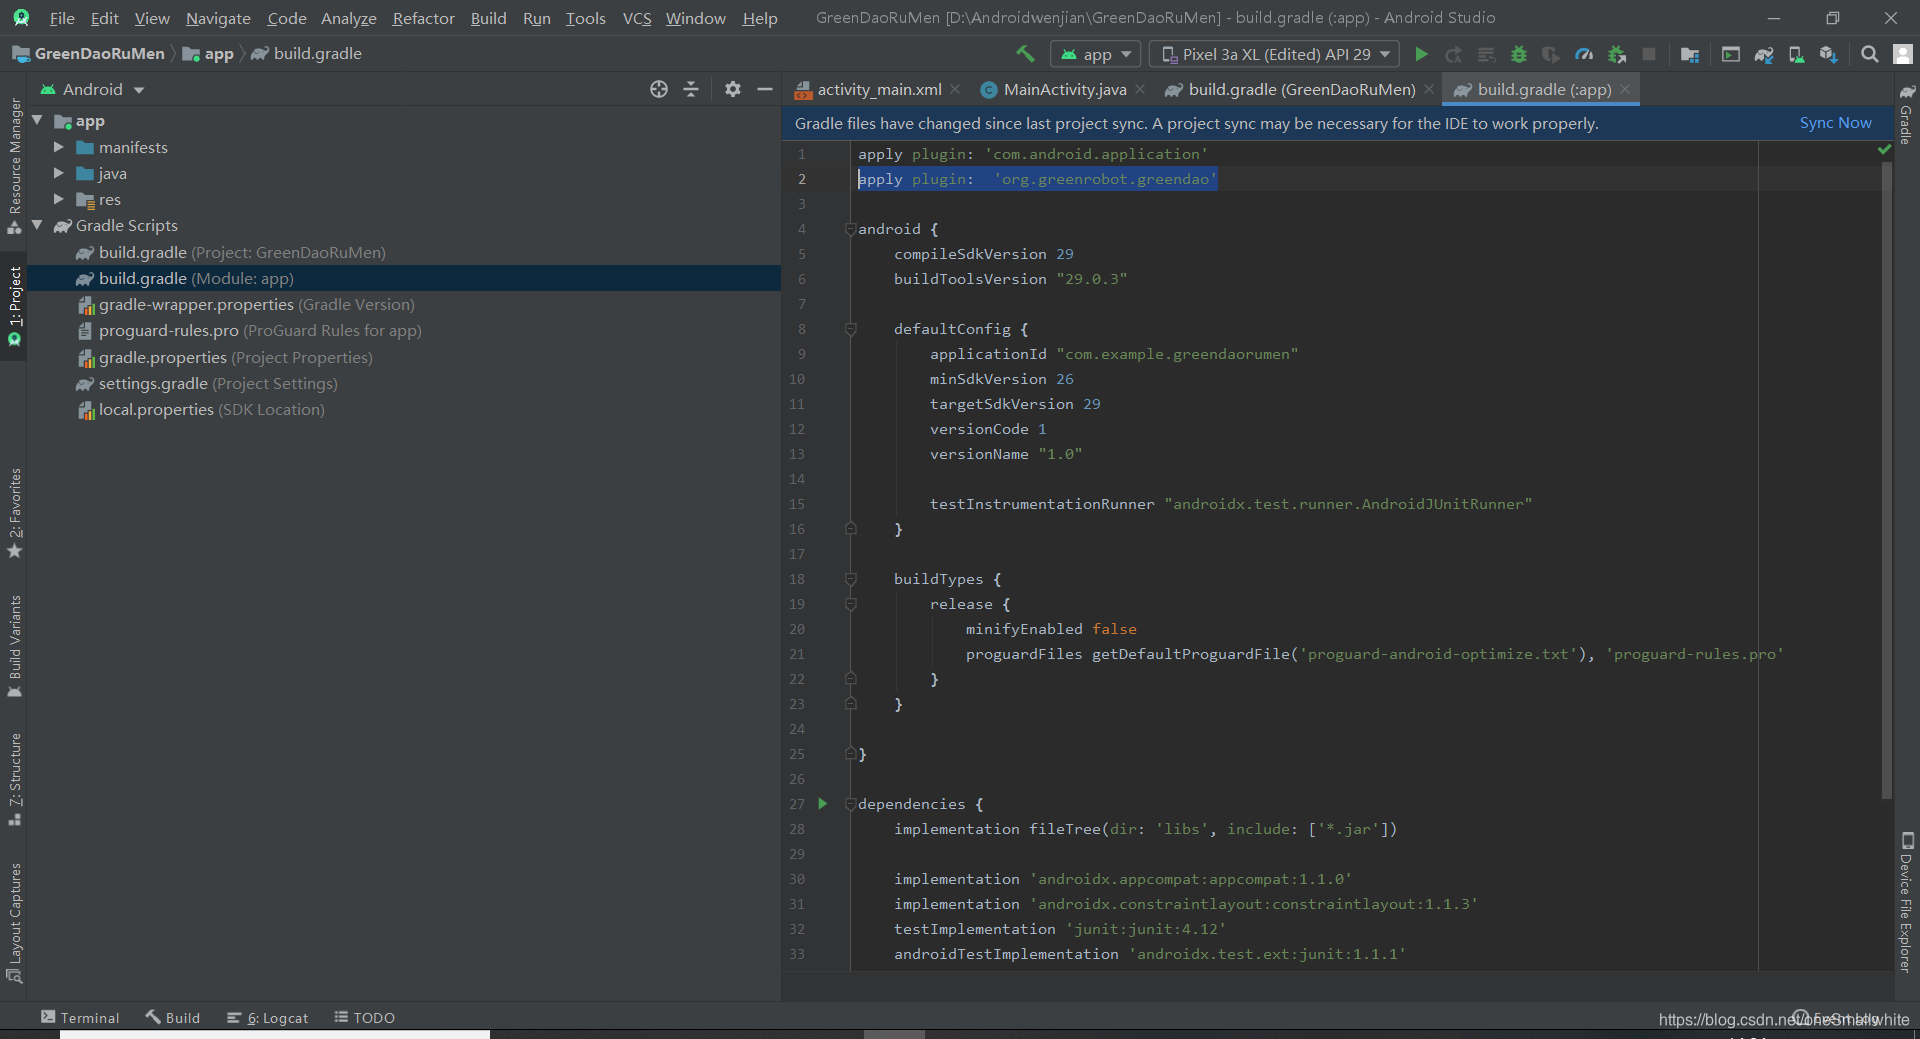Click Select Opened File target icon
This screenshot has width=1920, height=1039.
click(659, 89)
